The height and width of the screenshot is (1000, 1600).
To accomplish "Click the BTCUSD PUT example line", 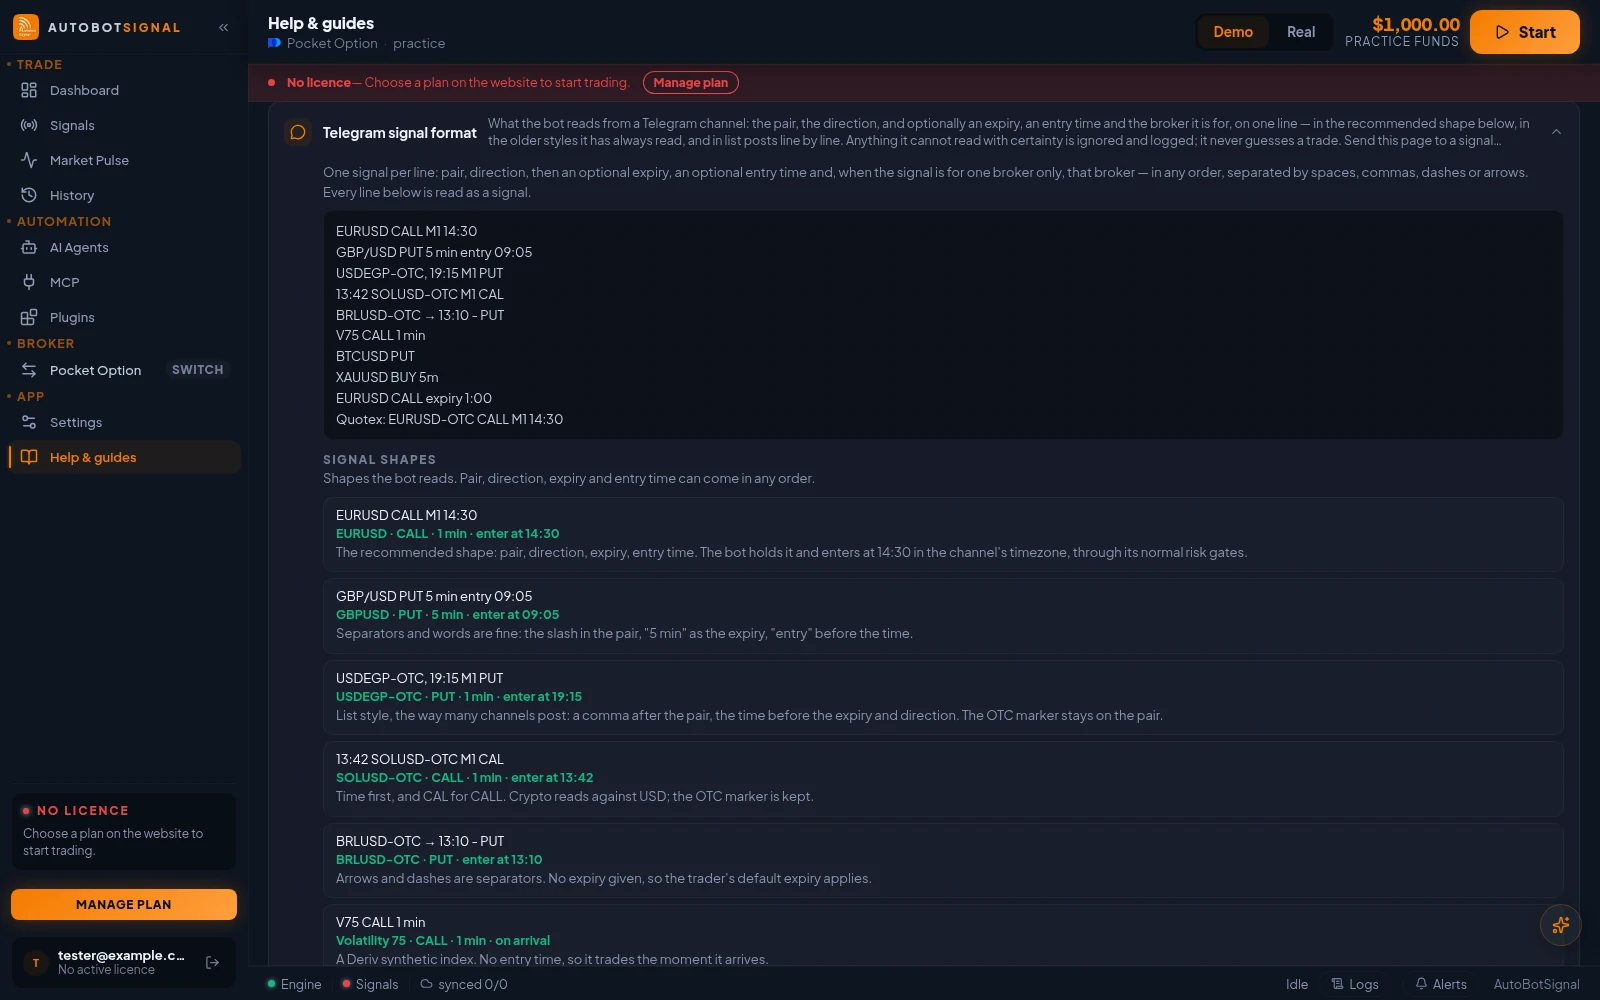I will tap(375, 356).
